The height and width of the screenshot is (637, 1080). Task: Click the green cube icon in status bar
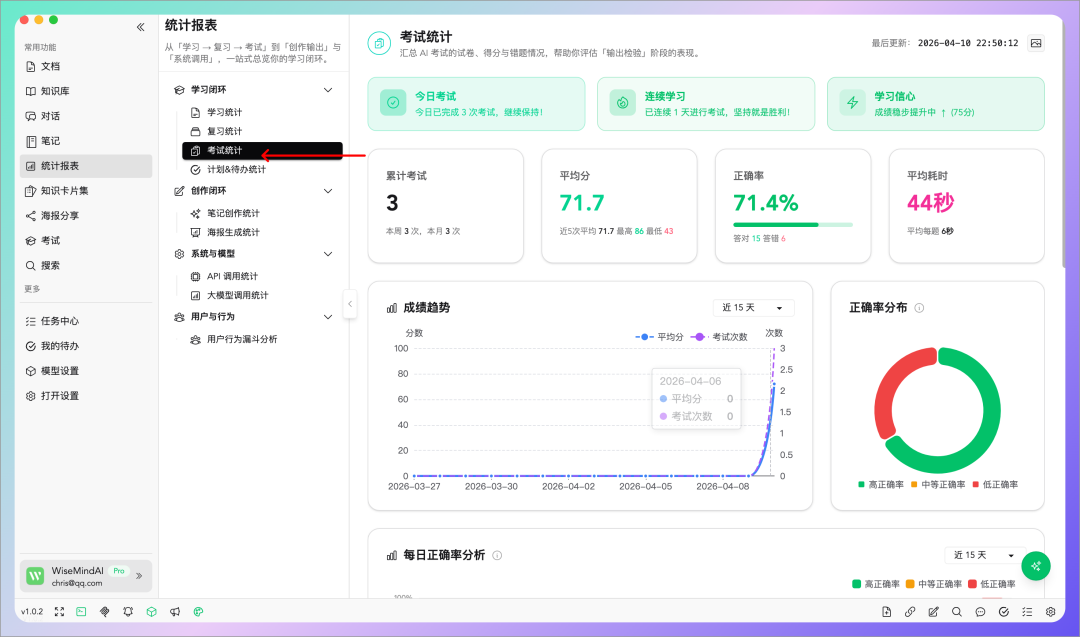(x=152, y=612)
